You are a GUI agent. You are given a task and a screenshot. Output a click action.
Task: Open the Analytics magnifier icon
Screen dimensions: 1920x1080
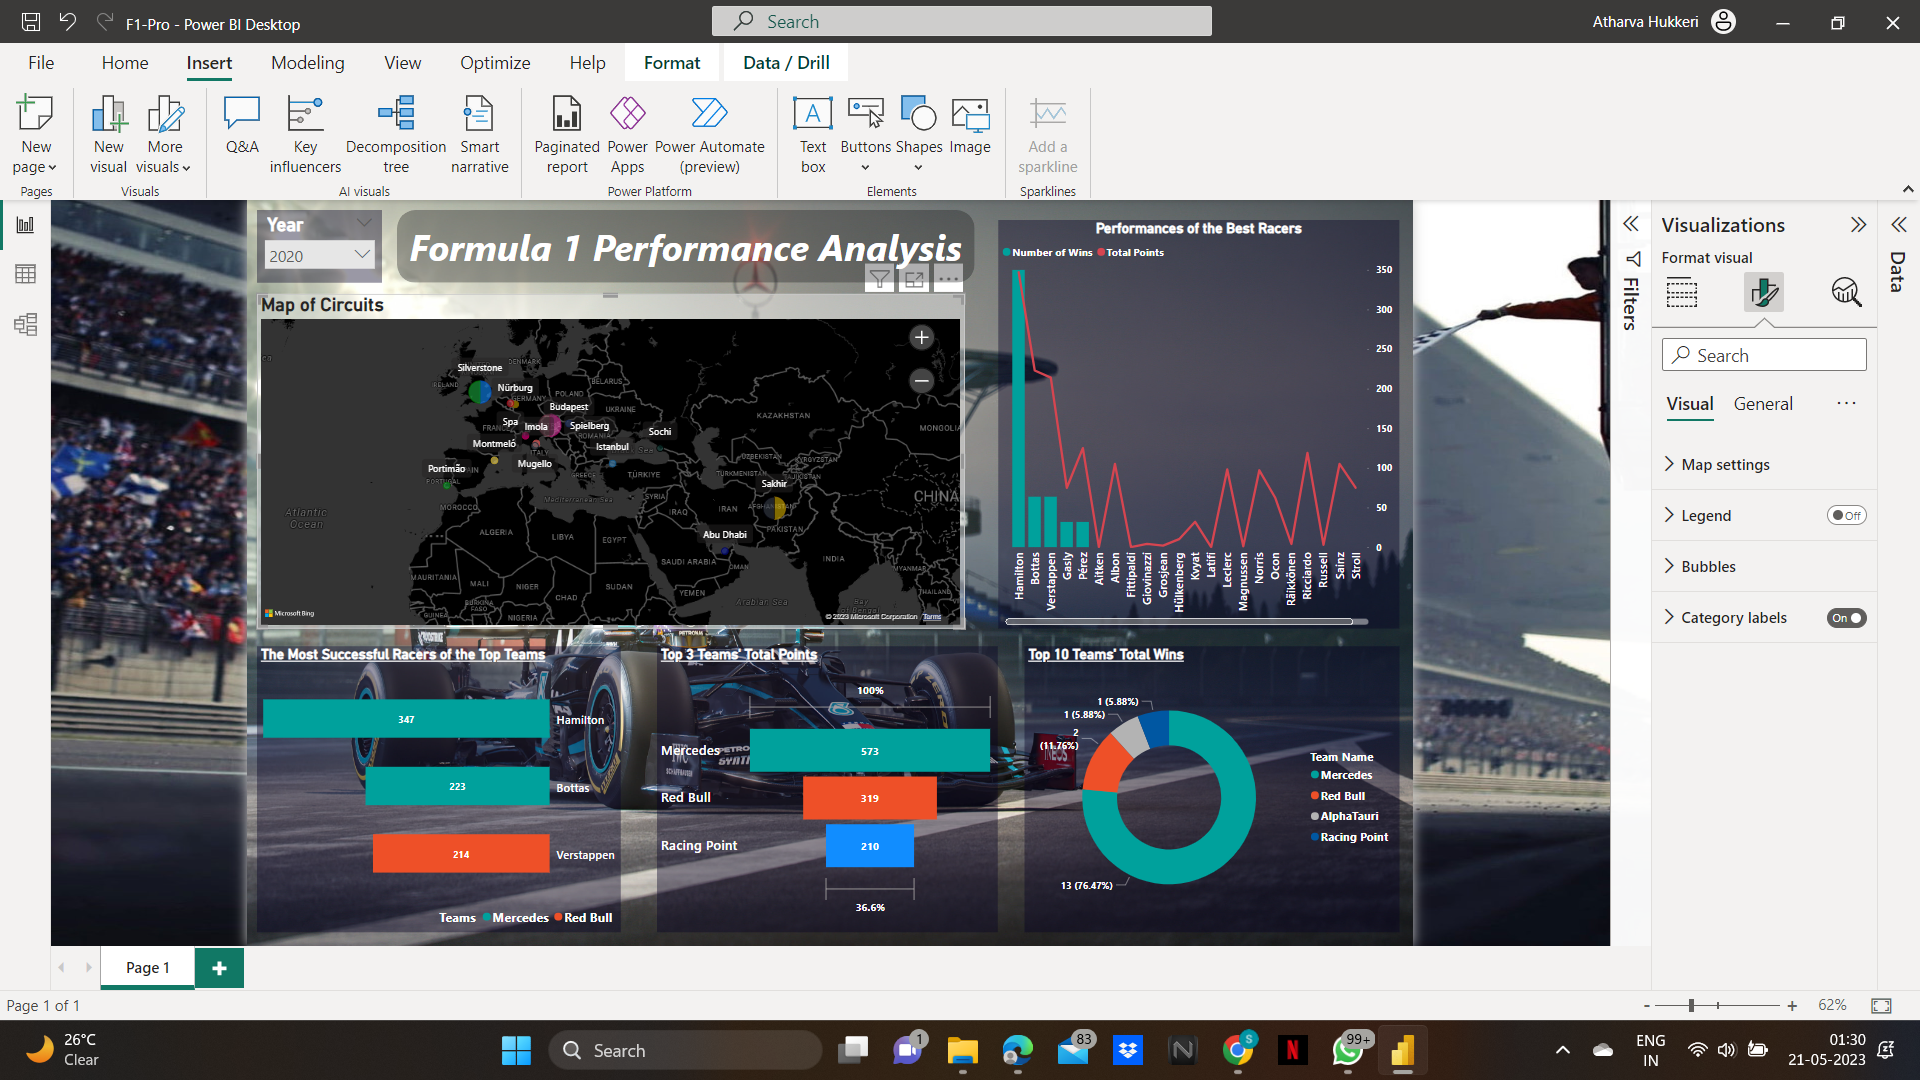tap(1845, 293)
